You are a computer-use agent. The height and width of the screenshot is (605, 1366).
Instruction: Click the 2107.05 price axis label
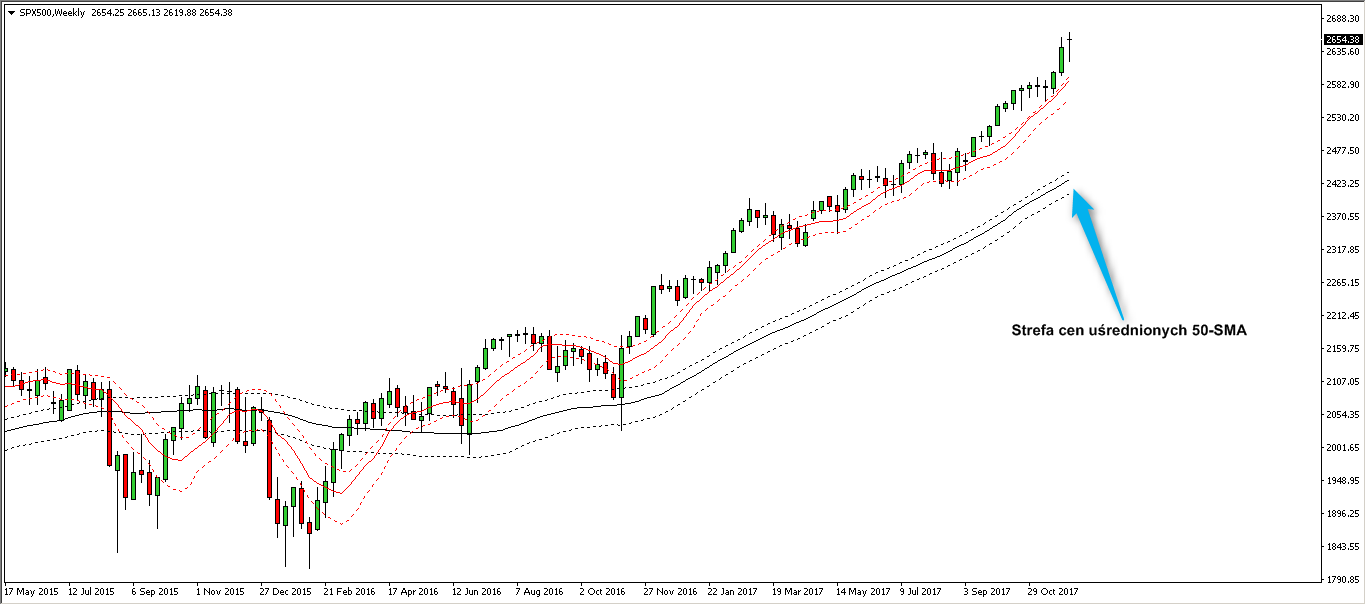(x=1341, y=382)
